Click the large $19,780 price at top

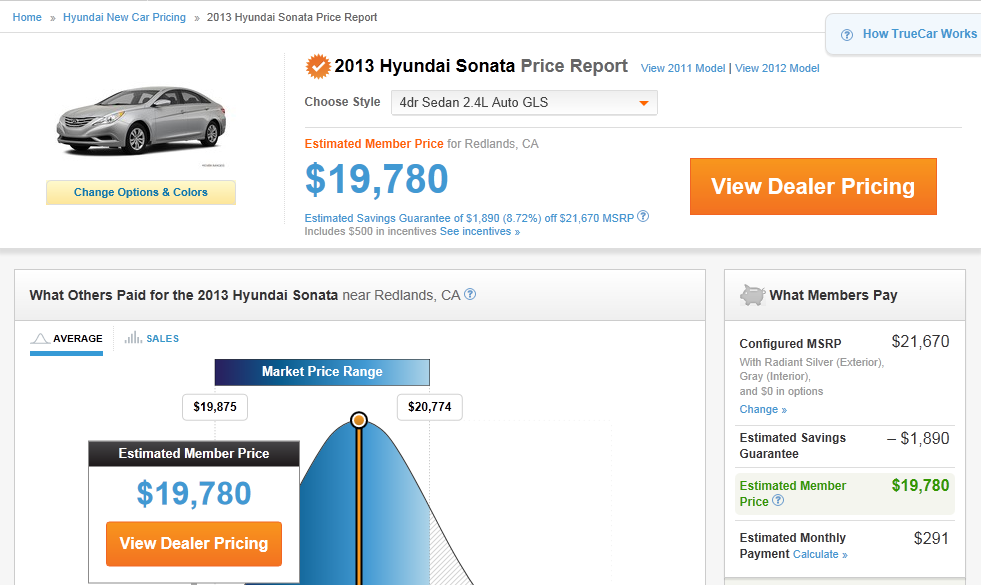[377, 180]
